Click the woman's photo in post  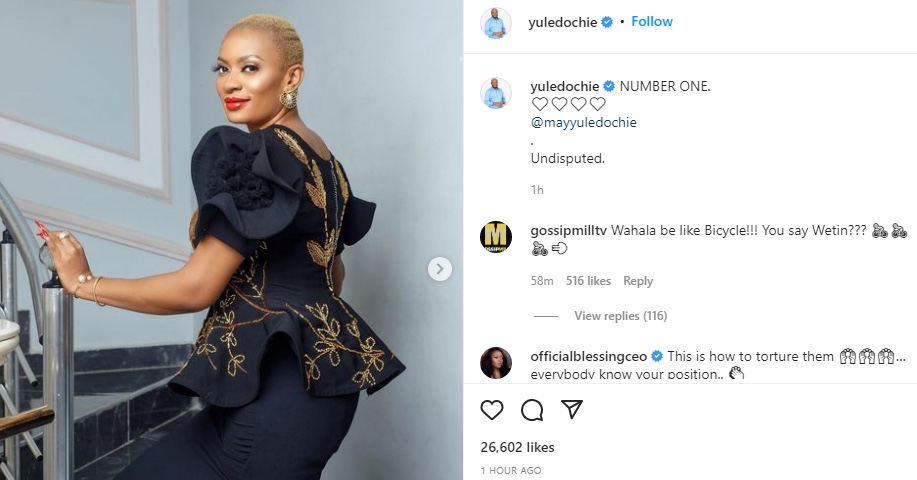coord(232,240)
